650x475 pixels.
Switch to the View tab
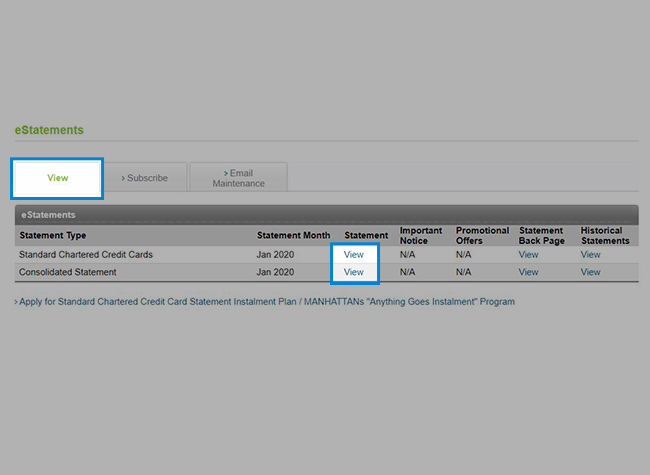57,178
